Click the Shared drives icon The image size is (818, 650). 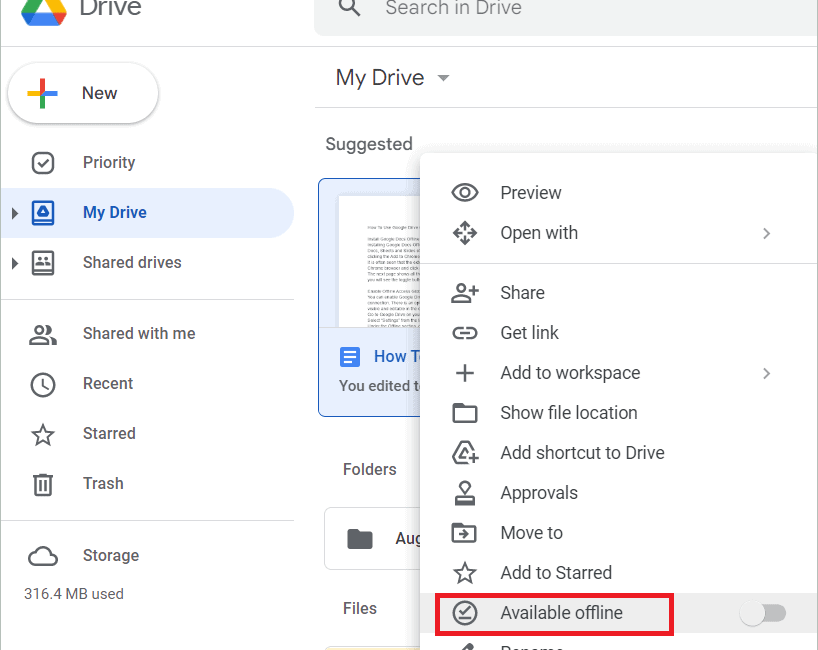click(43, 263)
